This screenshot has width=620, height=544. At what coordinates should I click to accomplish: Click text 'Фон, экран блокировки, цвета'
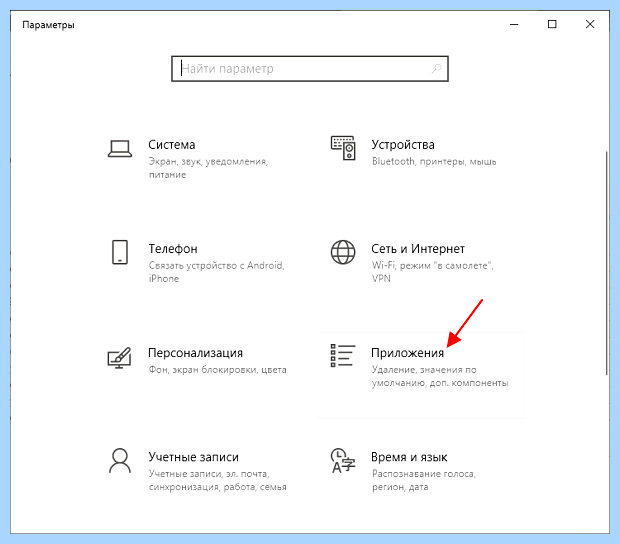[217, 370]
